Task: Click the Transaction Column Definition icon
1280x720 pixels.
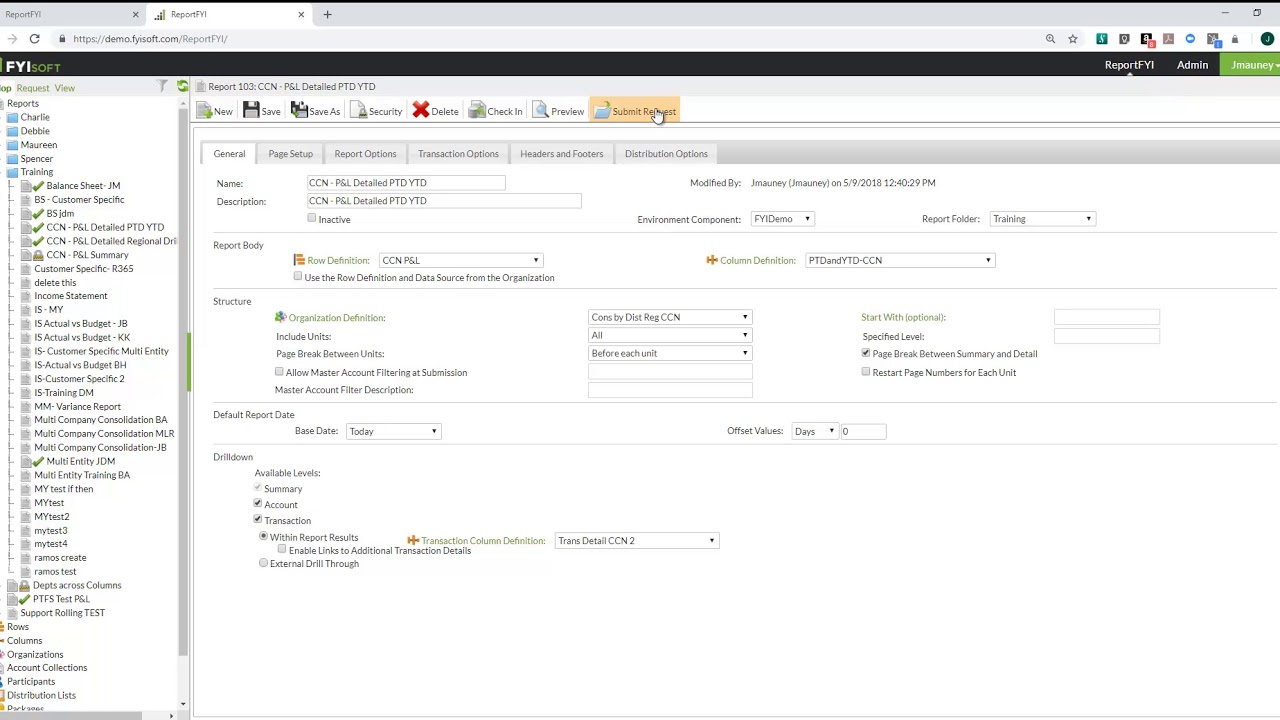Action: (x=413, y=540)
